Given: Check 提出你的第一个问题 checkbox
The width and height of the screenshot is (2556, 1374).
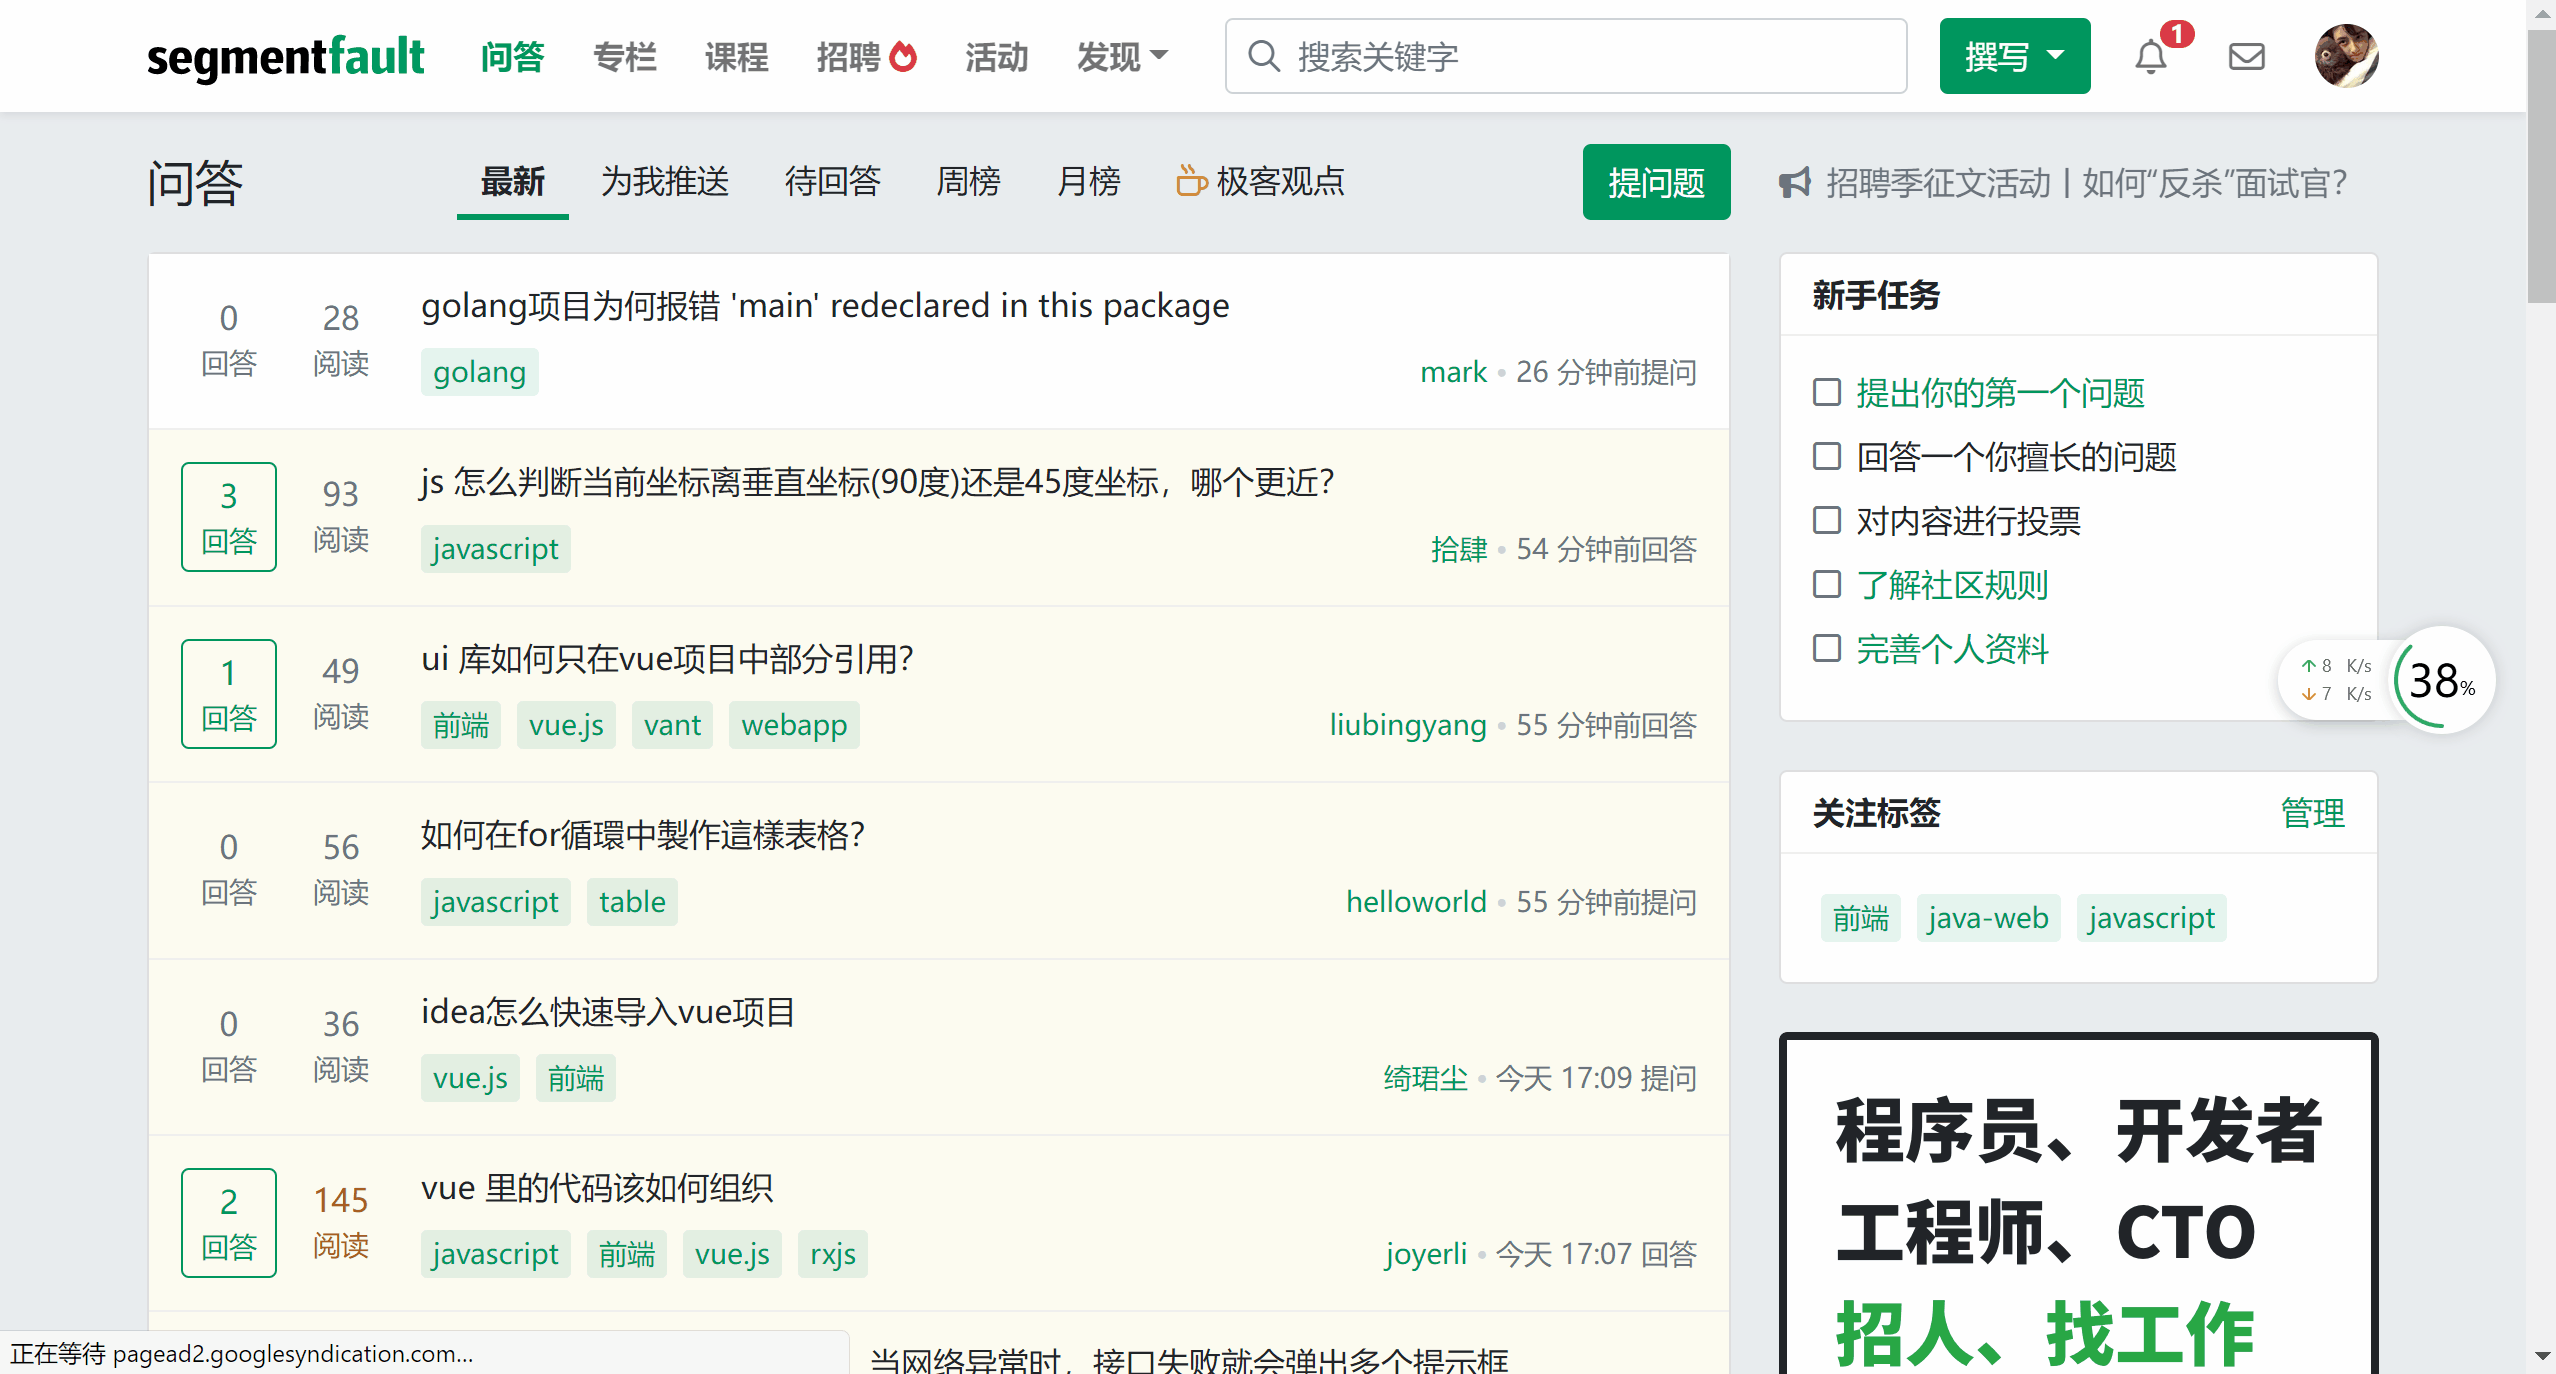Looking at the screenshot, I should [x=1827, y=392].
